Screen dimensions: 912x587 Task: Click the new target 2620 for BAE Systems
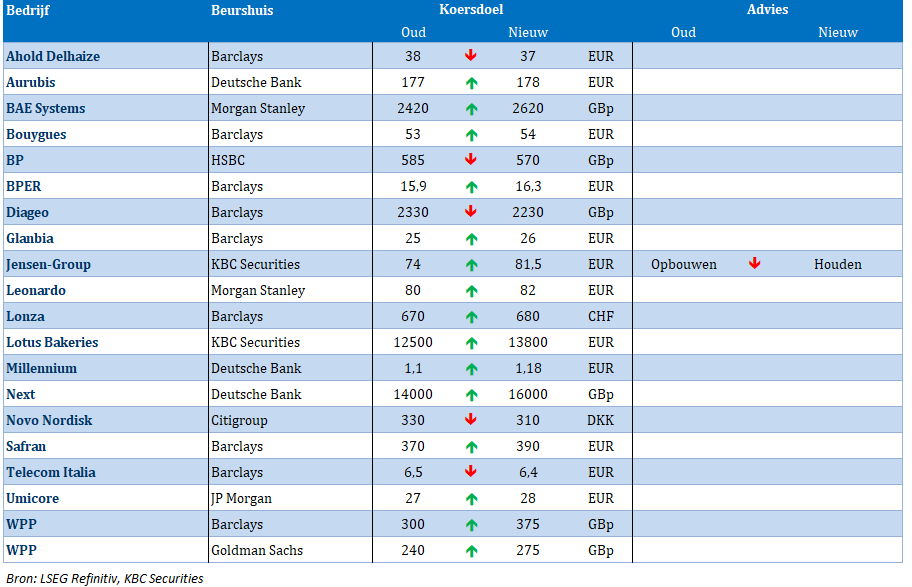tap(528, 109)
